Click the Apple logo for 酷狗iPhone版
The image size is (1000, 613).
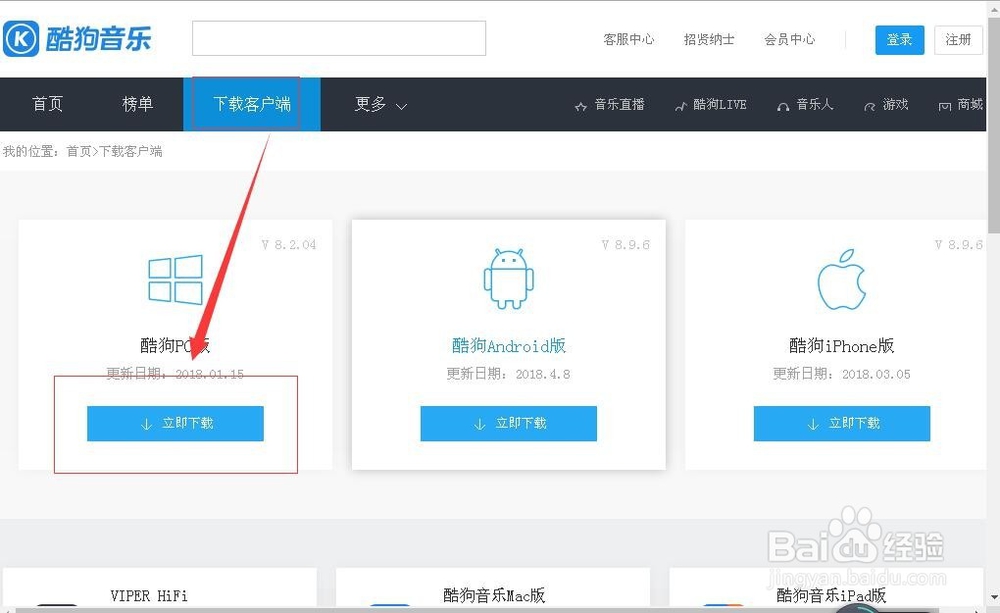pos(842,279)
